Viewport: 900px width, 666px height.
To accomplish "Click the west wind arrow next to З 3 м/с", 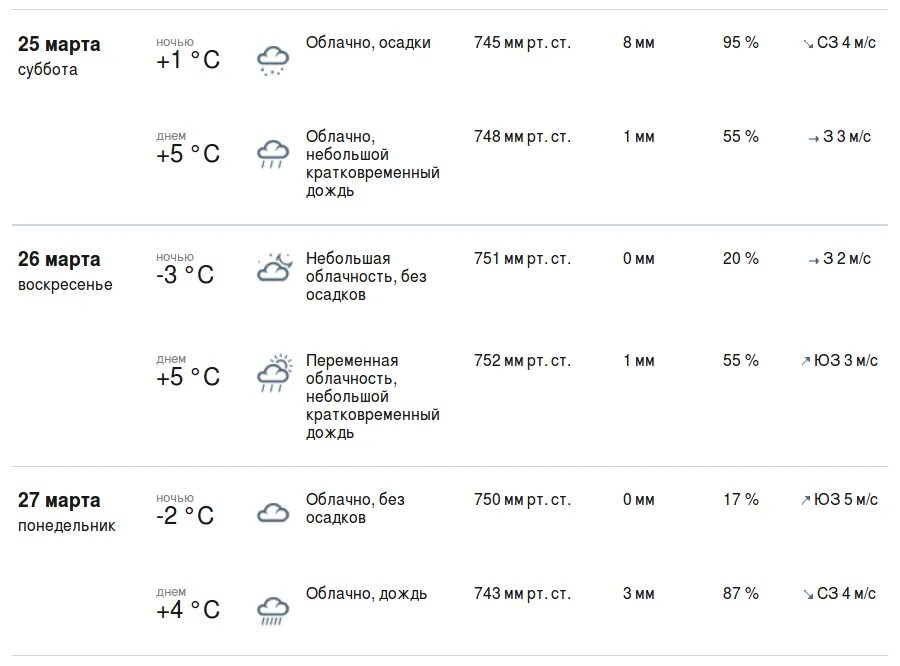I will pyautogui.click(x=813, y=138).
